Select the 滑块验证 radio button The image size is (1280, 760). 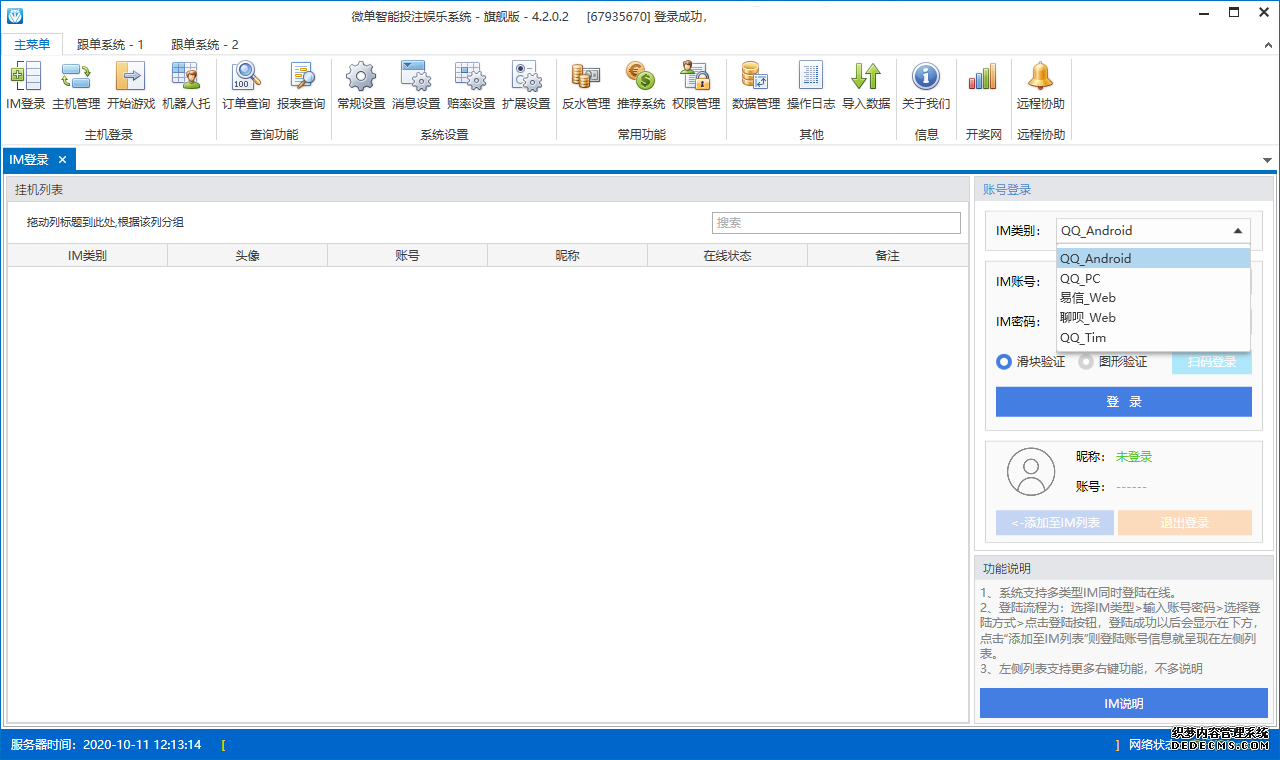coord(1004,362)
